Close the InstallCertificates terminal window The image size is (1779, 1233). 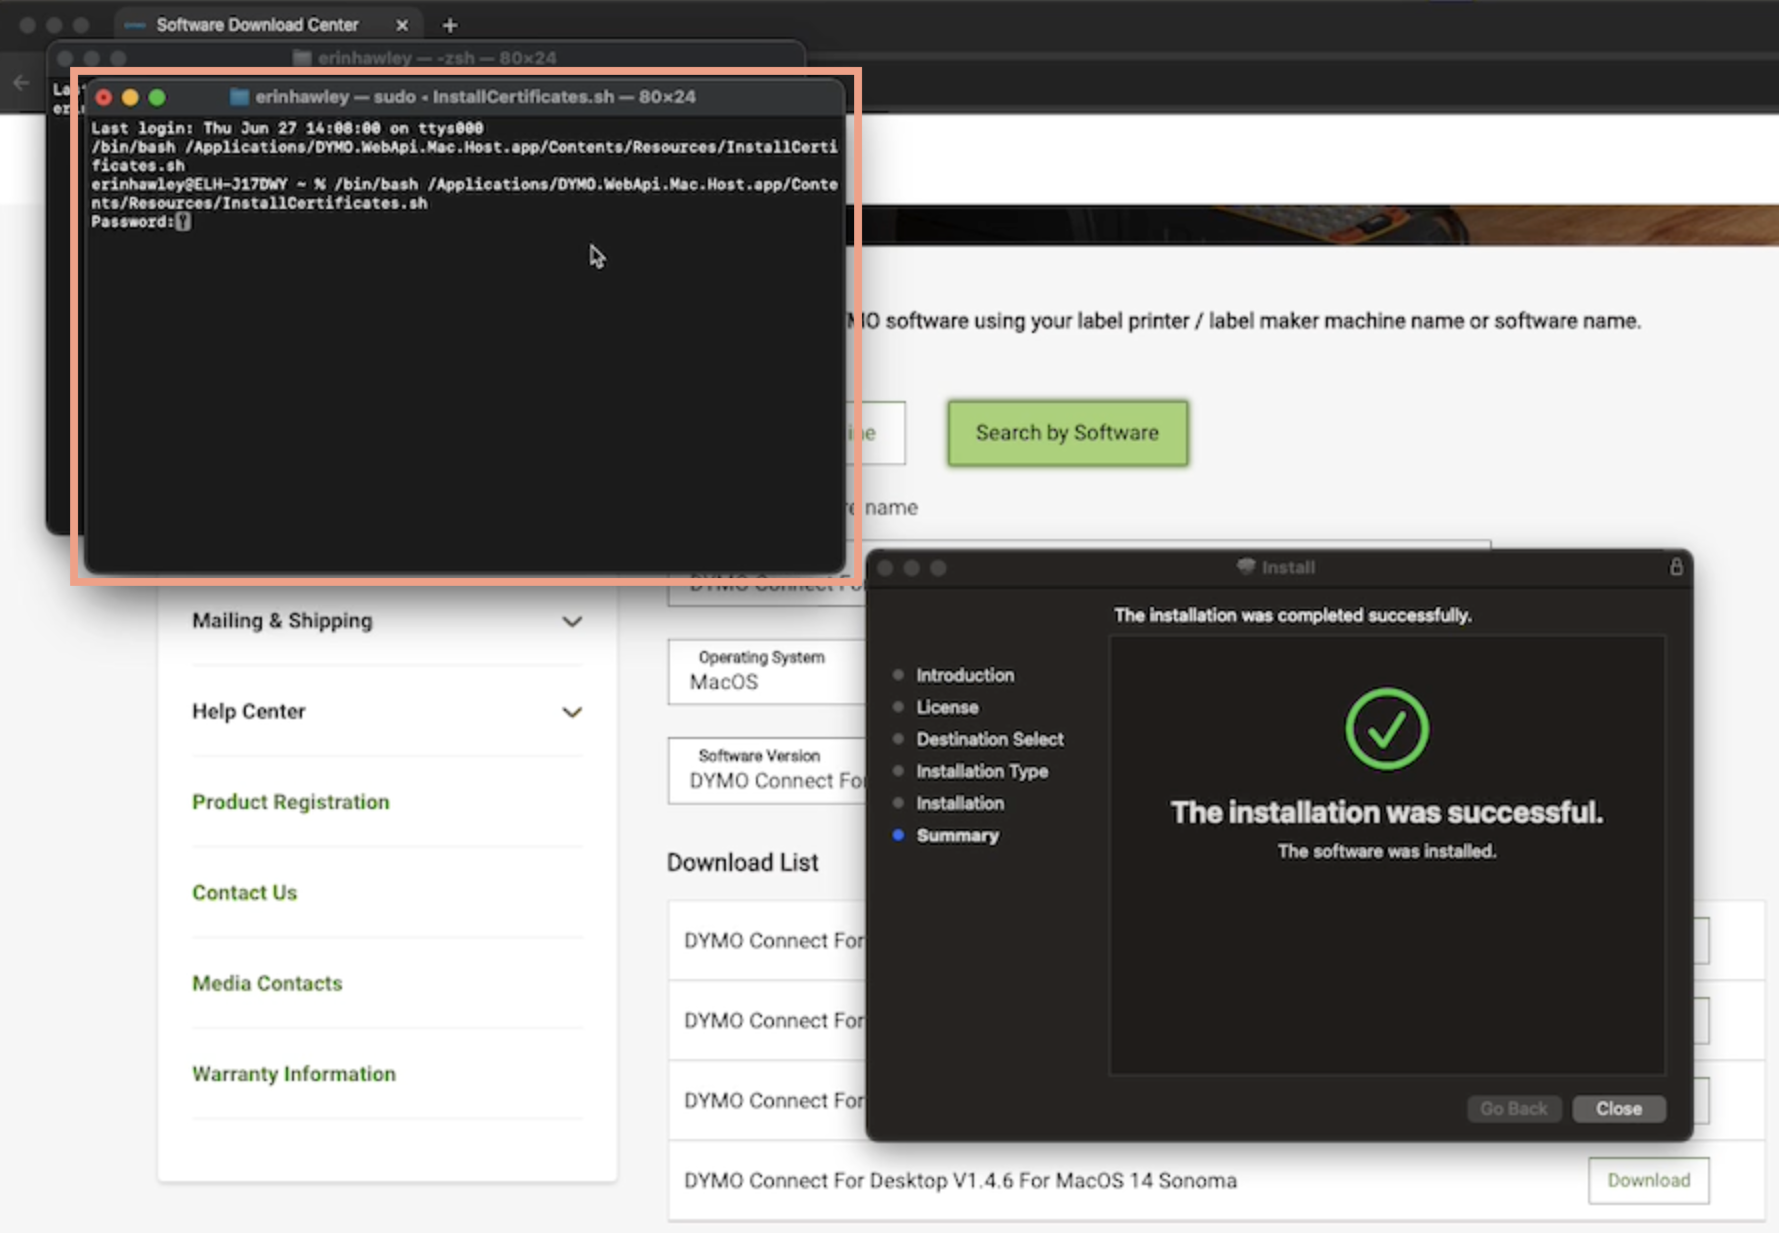[104, 97]
